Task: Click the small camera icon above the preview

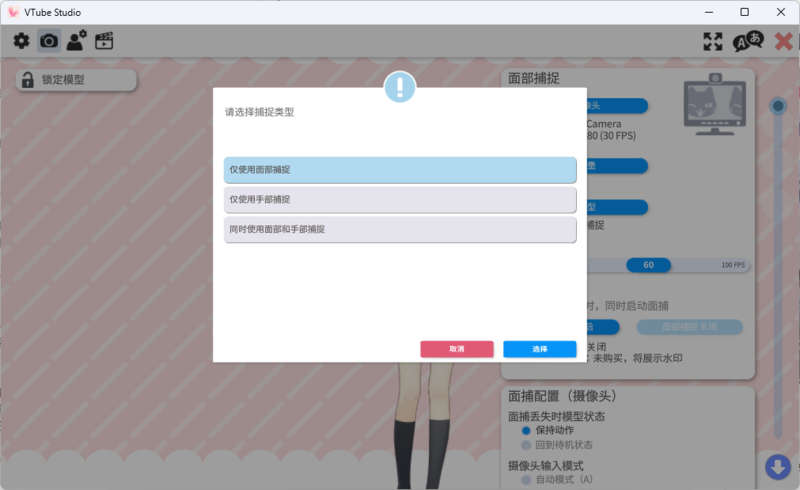Action: pyautogui.click(x=715, y=78)
